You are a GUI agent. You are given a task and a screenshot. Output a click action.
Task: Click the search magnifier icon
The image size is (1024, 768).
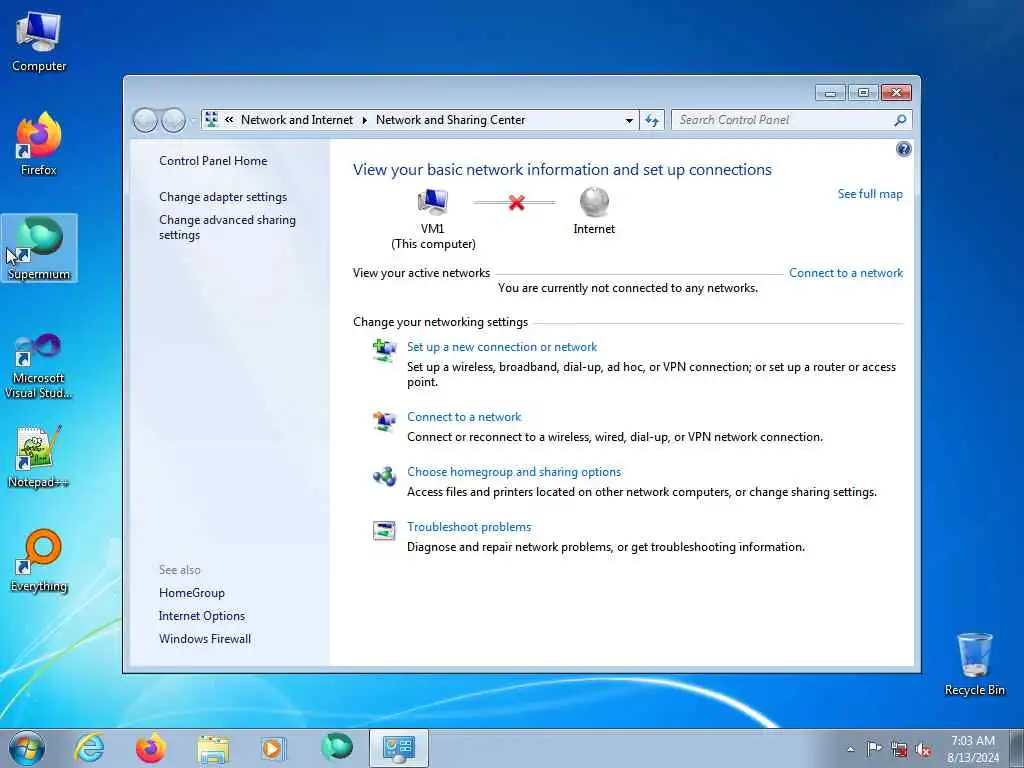point(900,120)
